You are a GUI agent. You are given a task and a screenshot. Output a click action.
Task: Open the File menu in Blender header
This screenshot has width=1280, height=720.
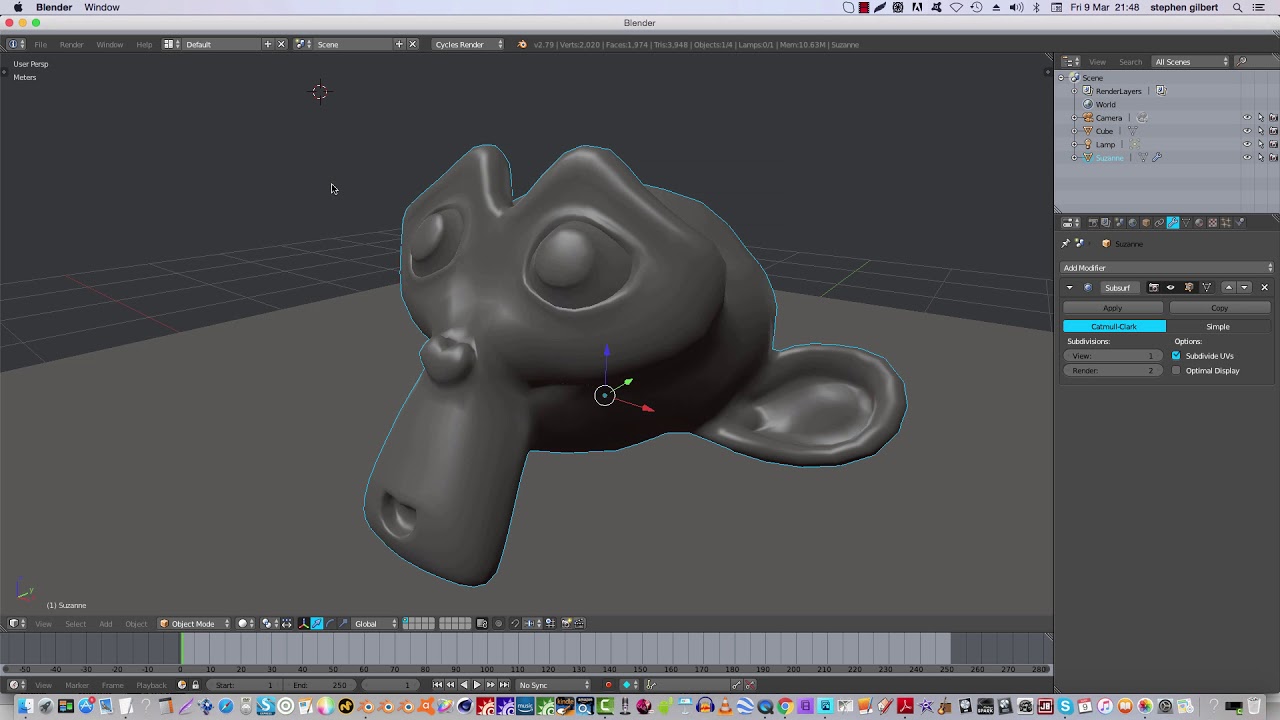(41, 44)
